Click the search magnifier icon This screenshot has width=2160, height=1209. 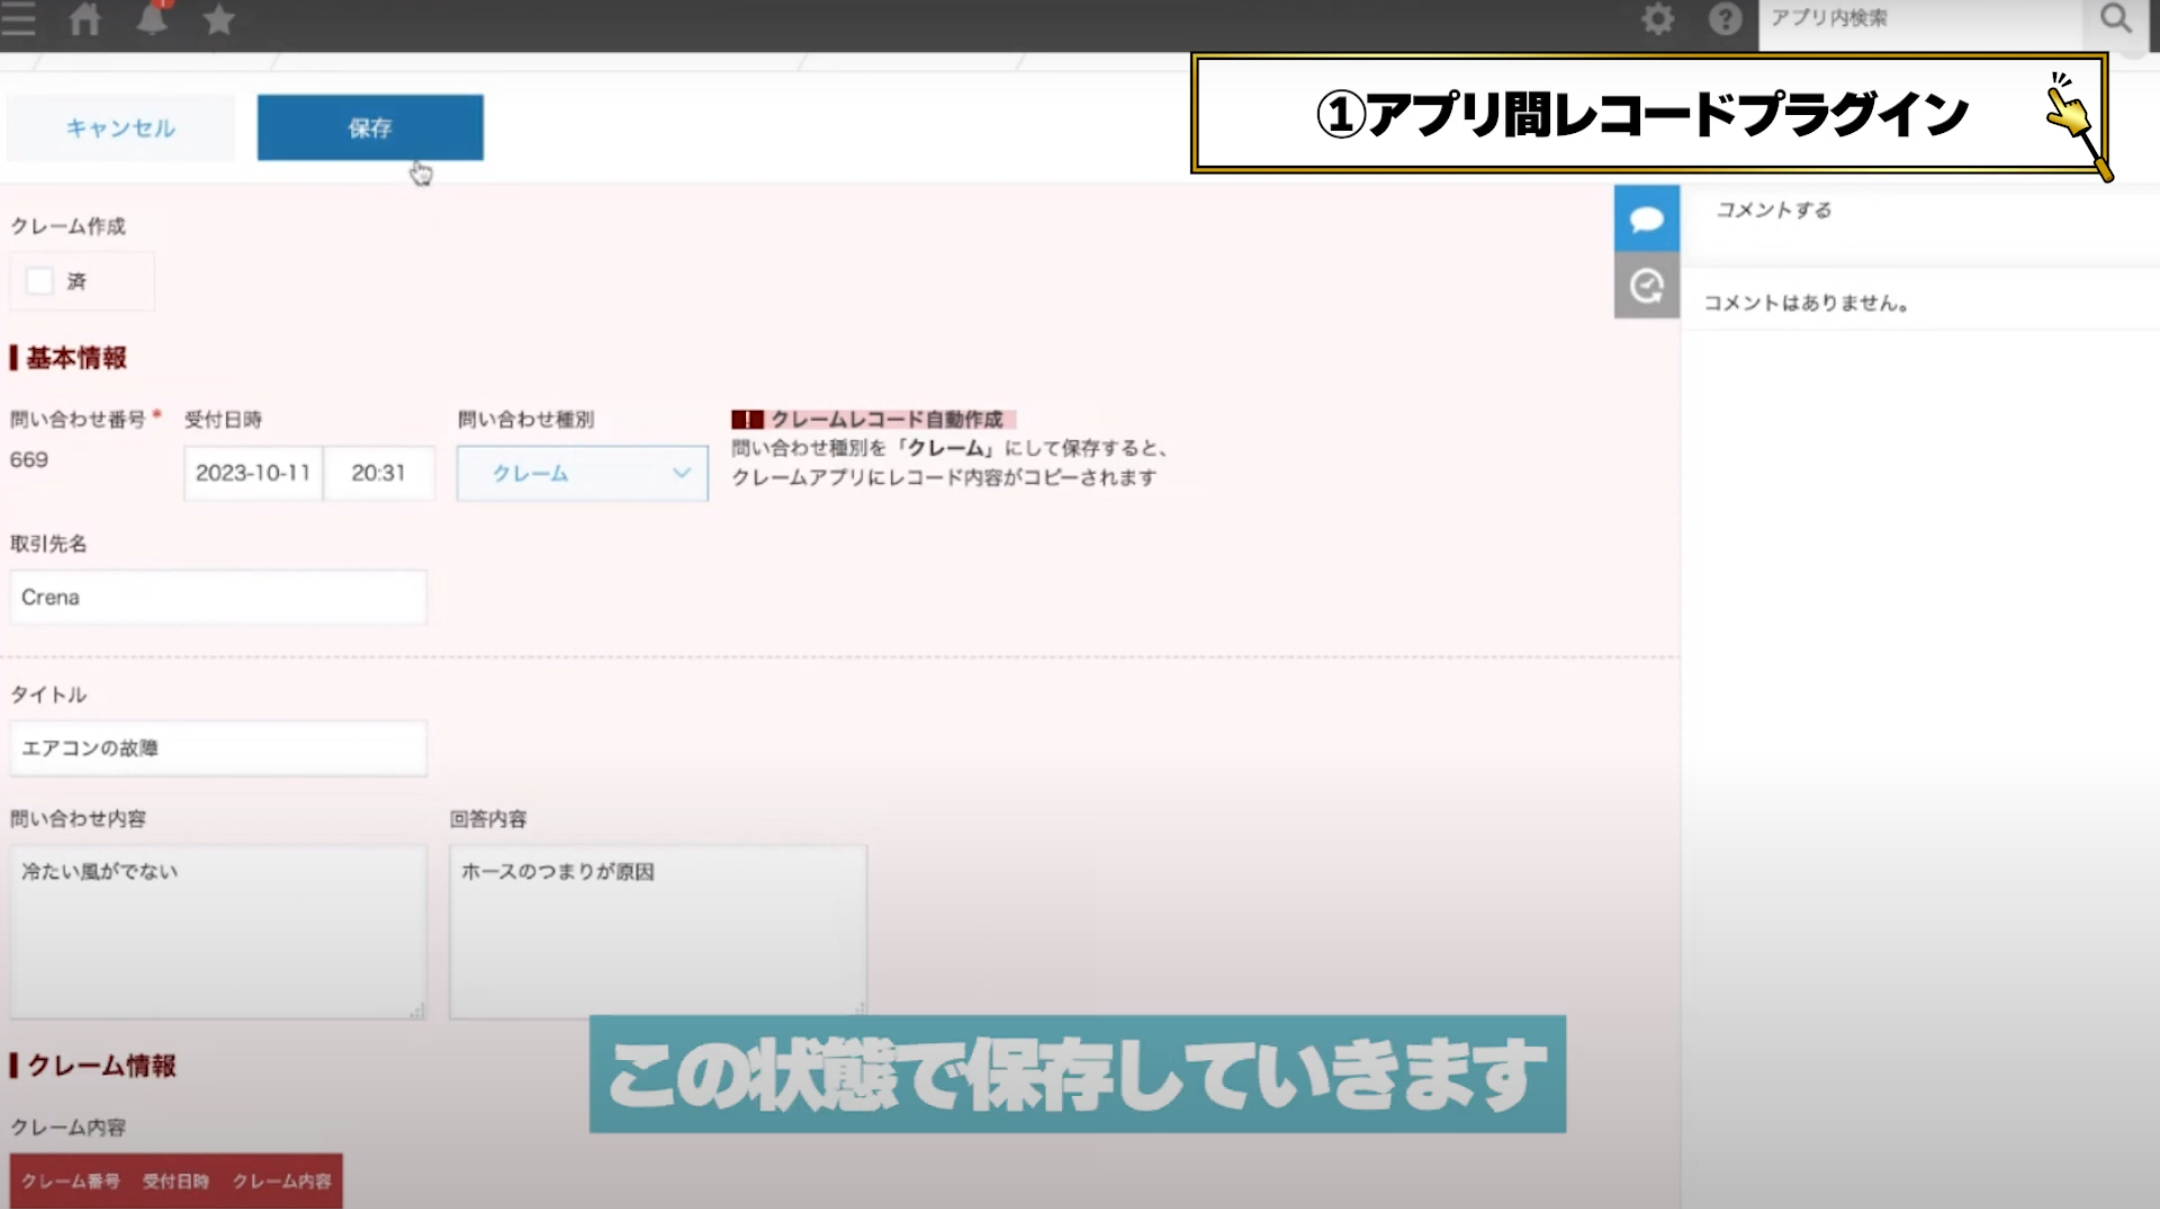(2115, 19)
